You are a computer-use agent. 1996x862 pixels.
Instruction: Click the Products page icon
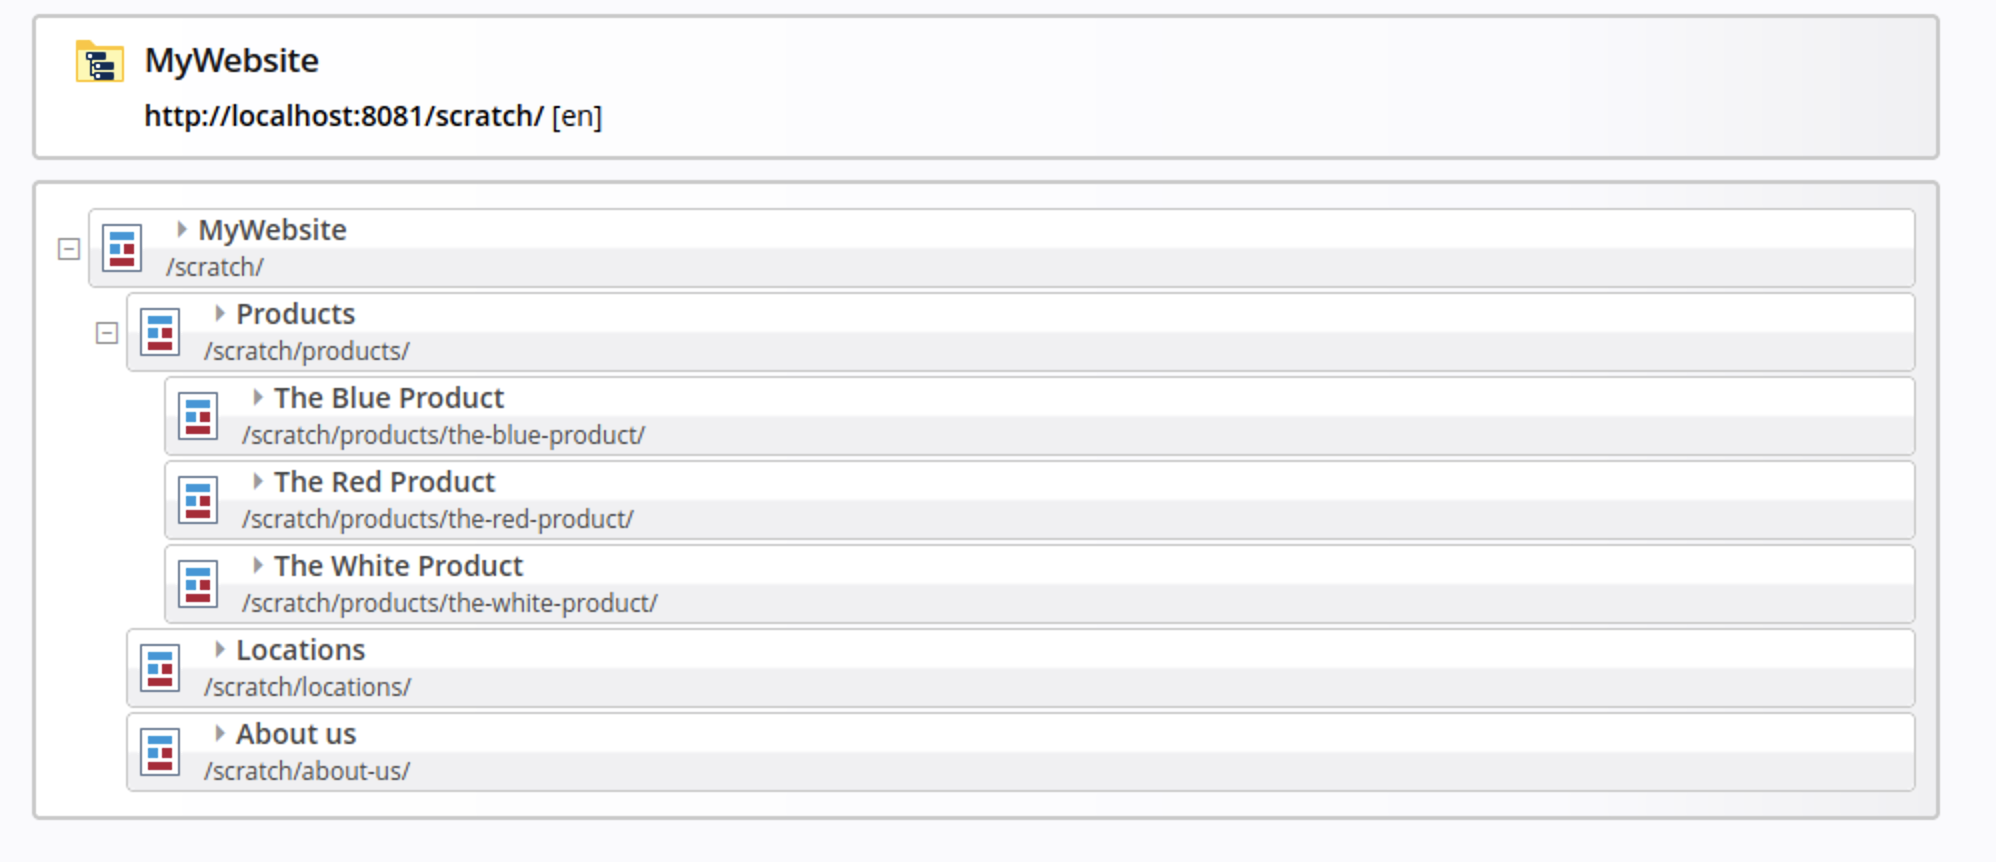(160, 332)
